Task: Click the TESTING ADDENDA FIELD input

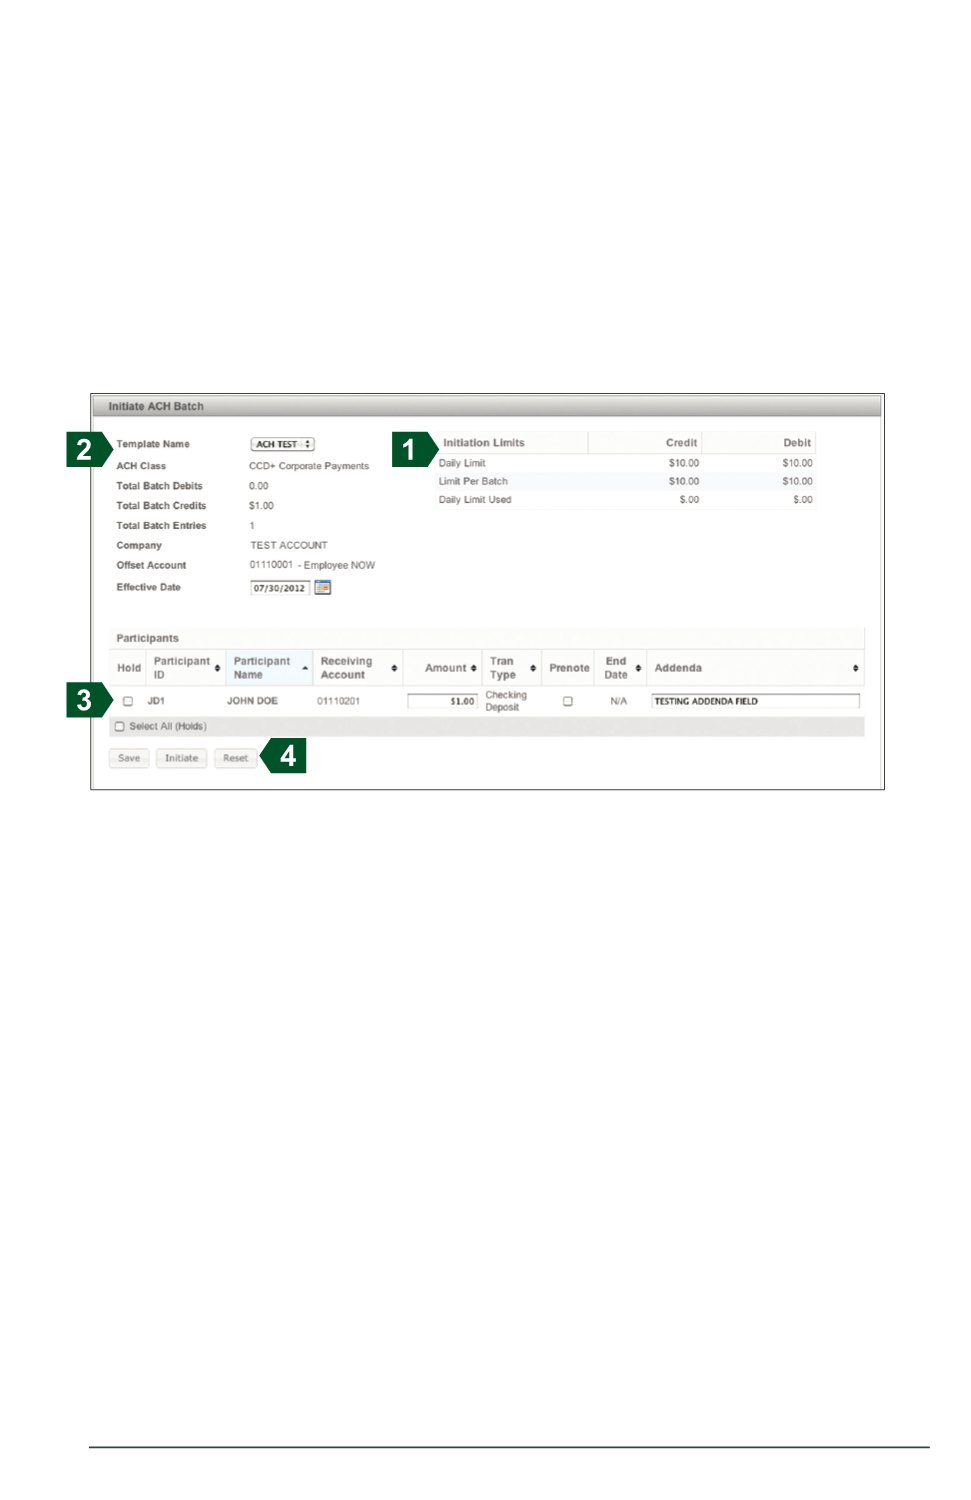Action: [755, 701]
